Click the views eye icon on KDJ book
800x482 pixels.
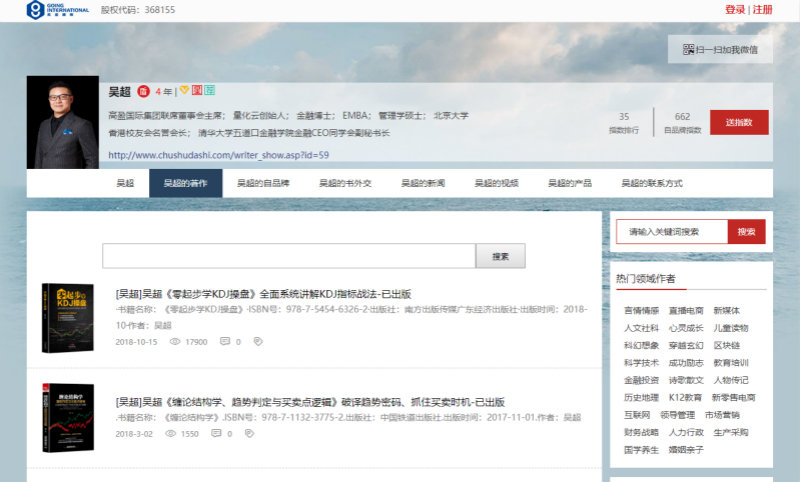(175, 341)
